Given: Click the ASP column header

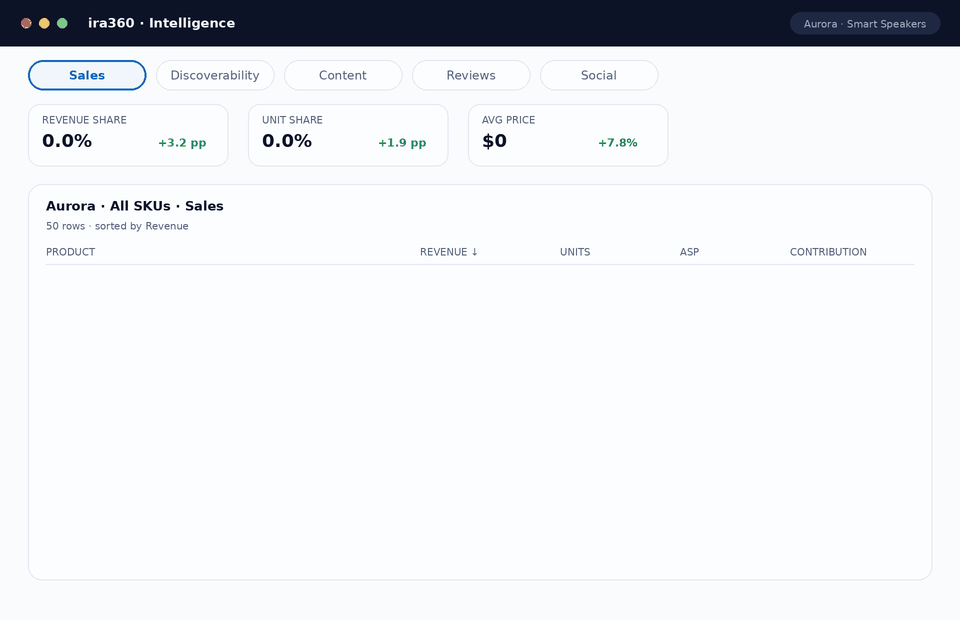Looking at the screenshot, I should [689, 252].
